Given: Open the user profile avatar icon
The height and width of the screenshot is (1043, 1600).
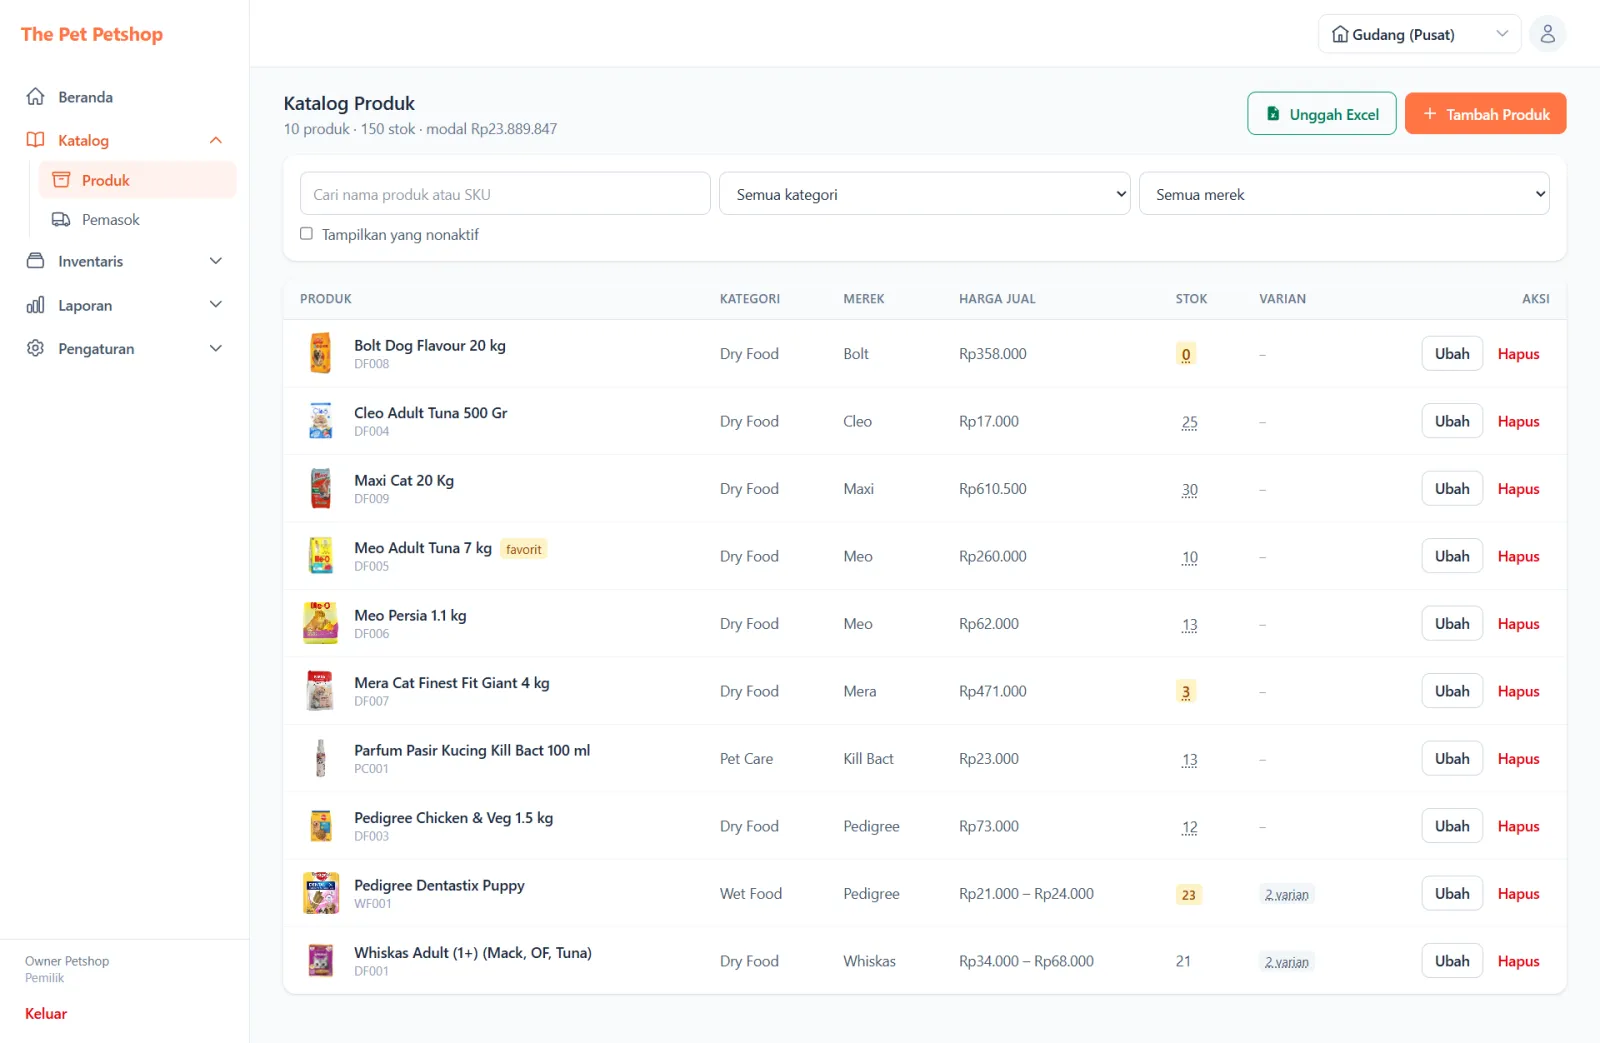Looking at the screenshot, I should click(1547, 34).
